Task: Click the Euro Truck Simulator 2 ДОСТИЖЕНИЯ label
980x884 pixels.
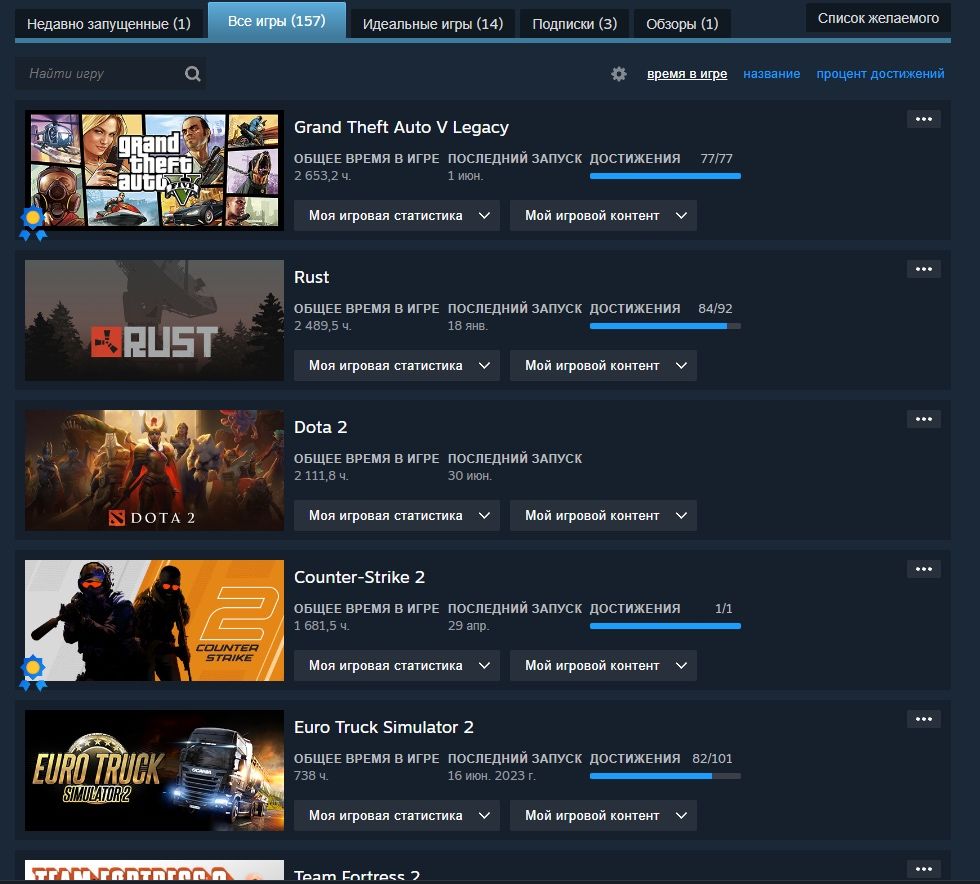Action: [x=635, y=759]
